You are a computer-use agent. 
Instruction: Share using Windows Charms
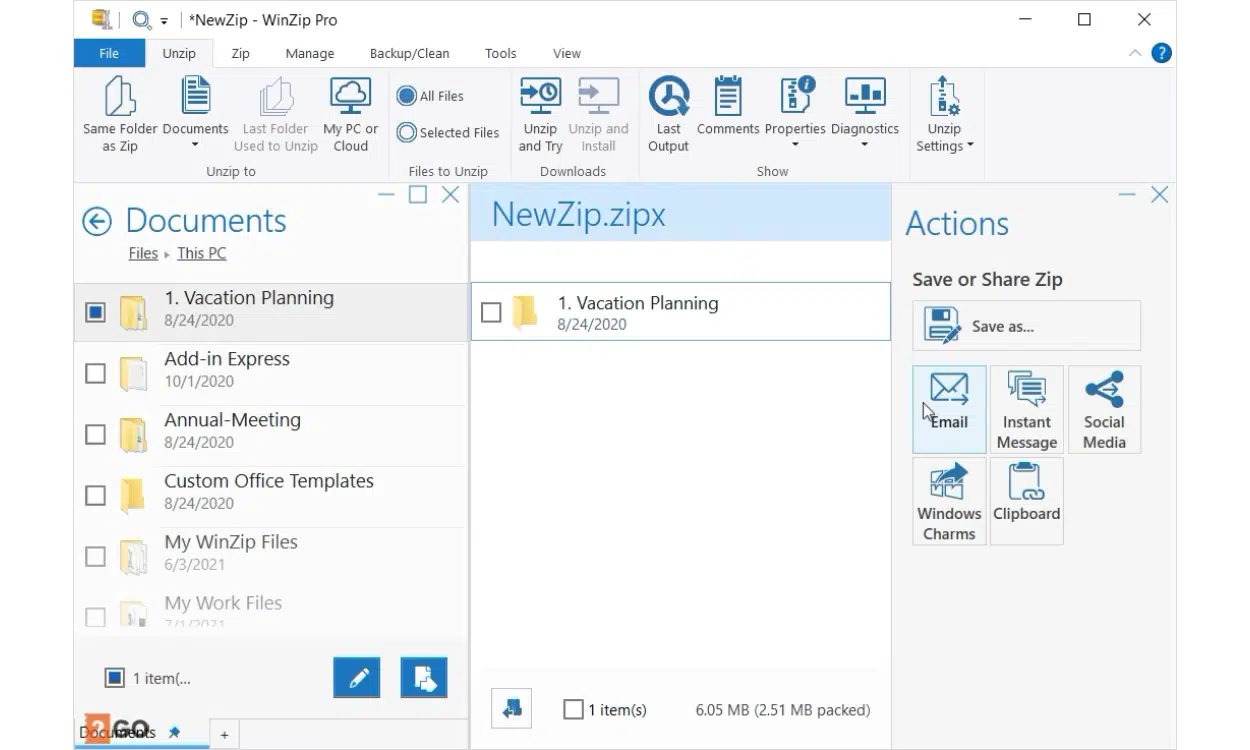coord(949,501)
